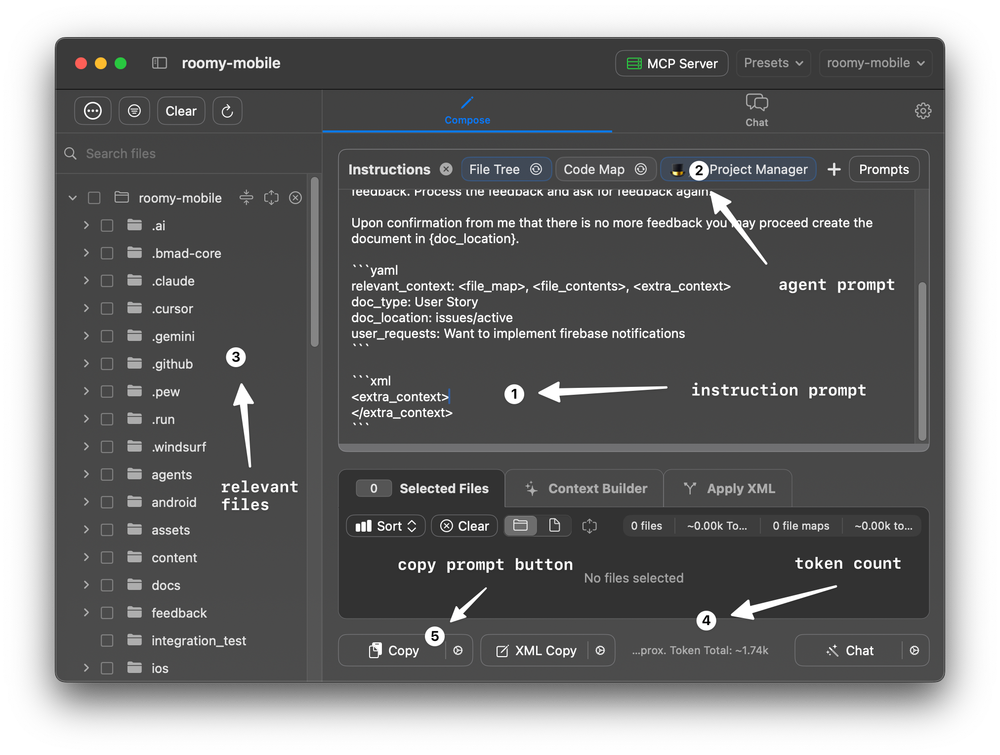
Task: Switch to the Compose tab
Action: click(x=467, y=111)
